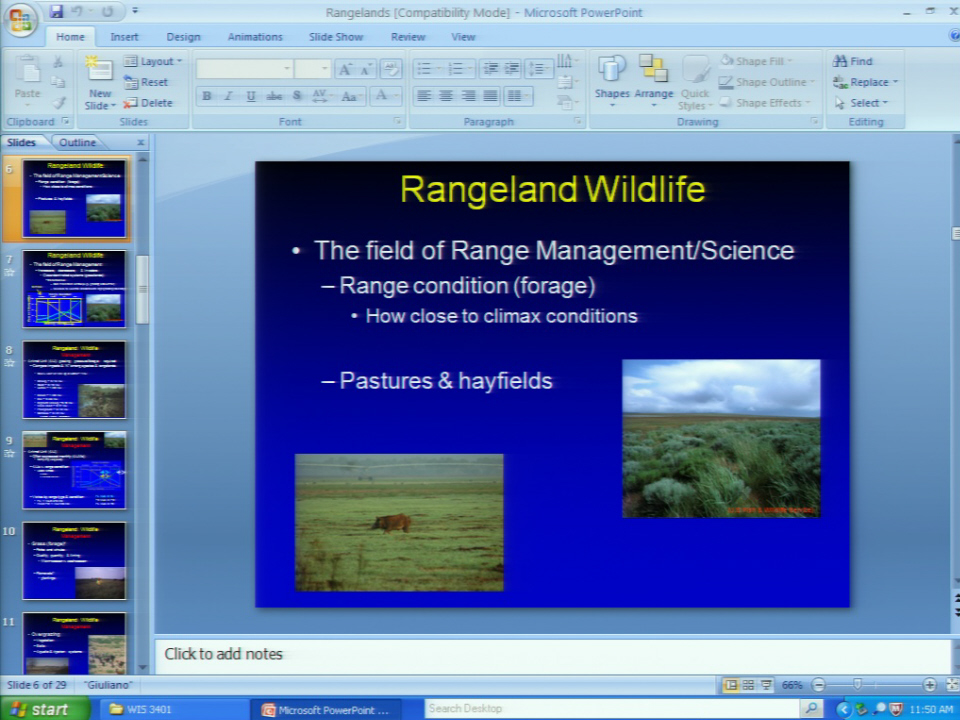This screenshot has width=960, height=720.
Task: Switch to the Design ribbon tab
Action: pos(183,37)
